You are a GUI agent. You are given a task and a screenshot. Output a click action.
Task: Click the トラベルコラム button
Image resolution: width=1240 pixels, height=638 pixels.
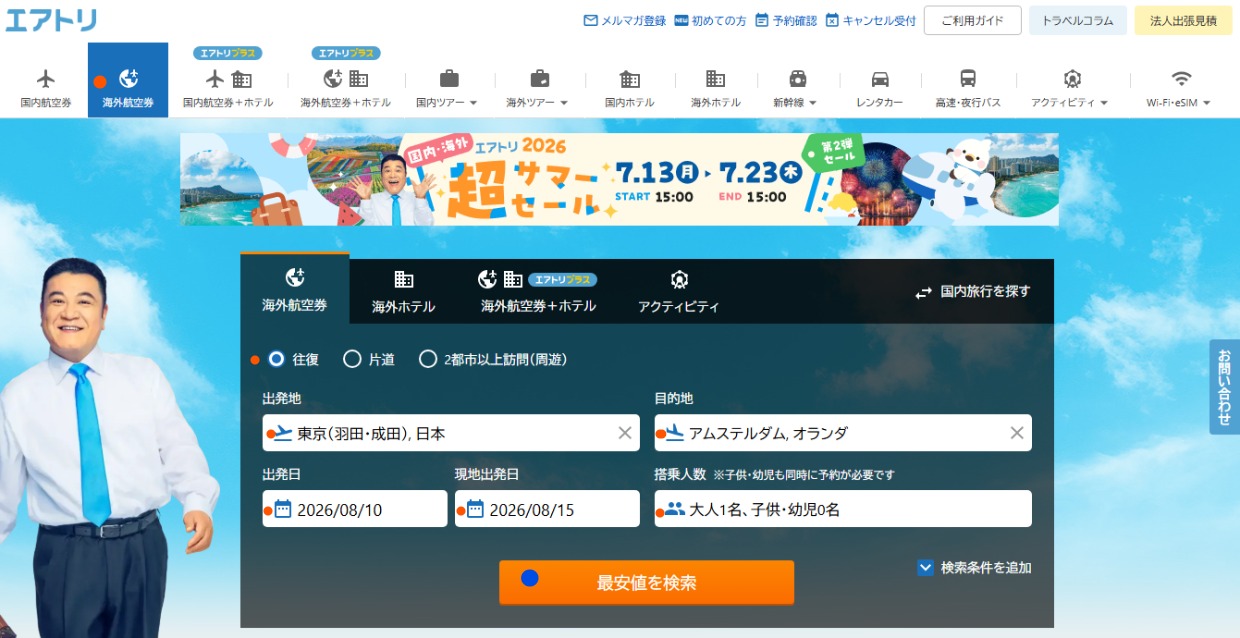pyautogui.click(x=1078, y=20)
